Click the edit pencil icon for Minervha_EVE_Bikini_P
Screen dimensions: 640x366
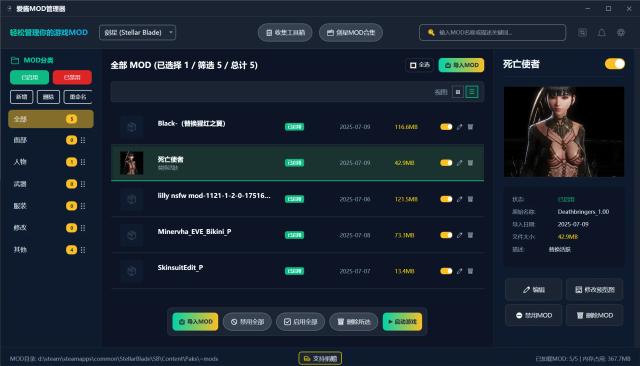click(x=460, y=235)
